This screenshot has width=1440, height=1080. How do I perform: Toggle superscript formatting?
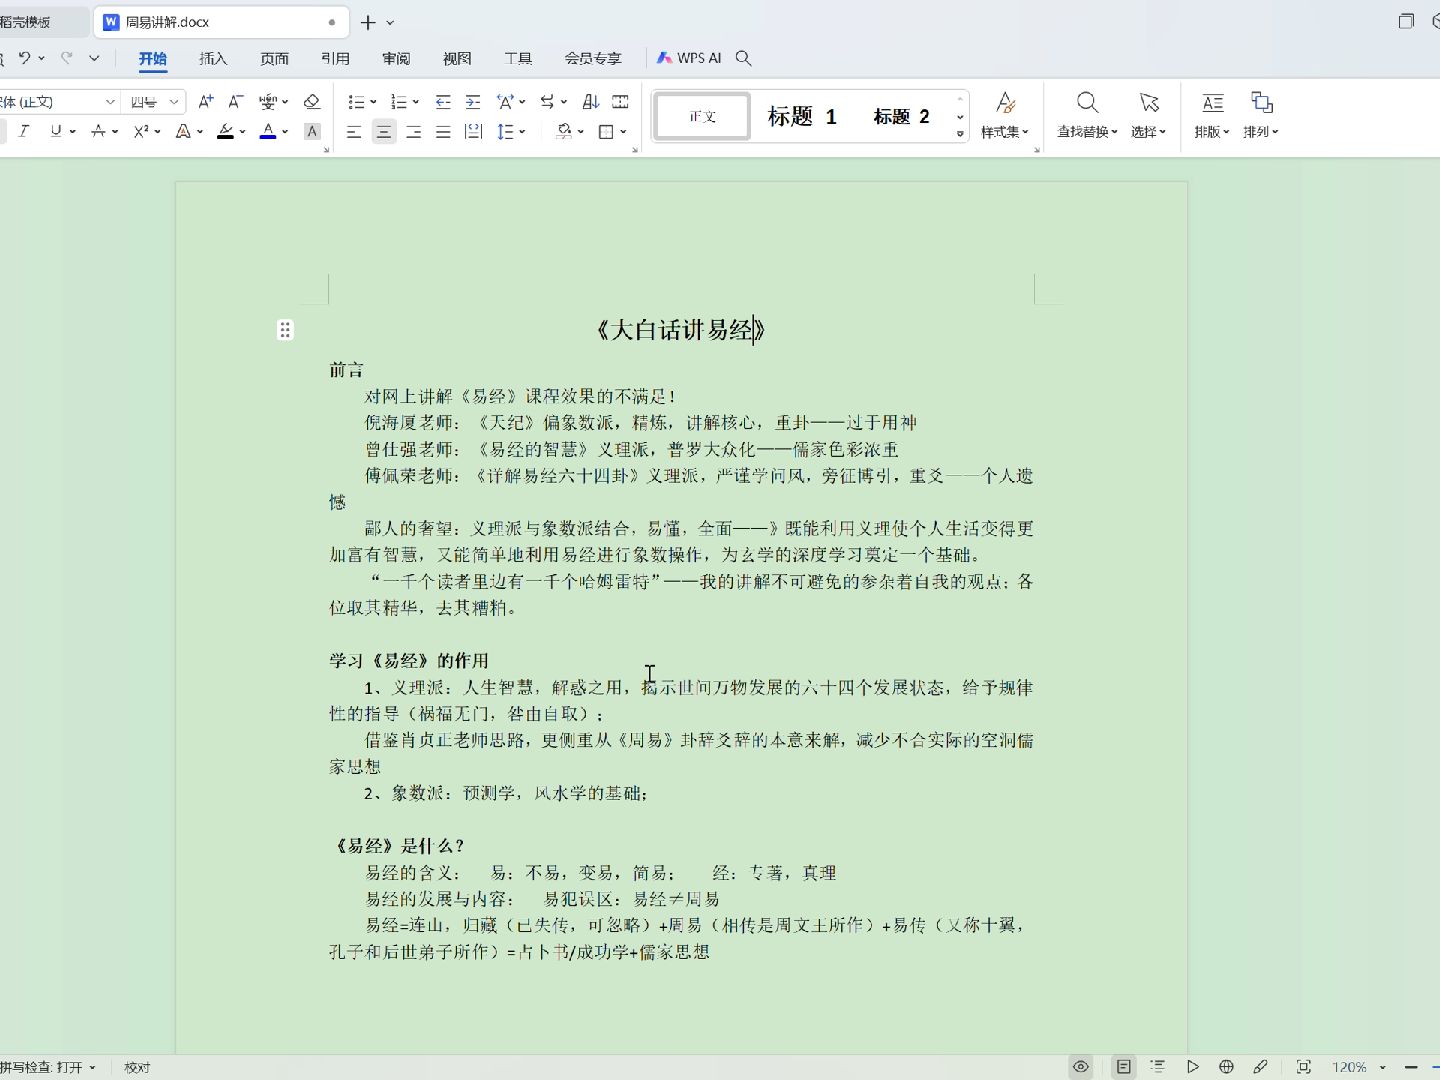pos(141,131)
